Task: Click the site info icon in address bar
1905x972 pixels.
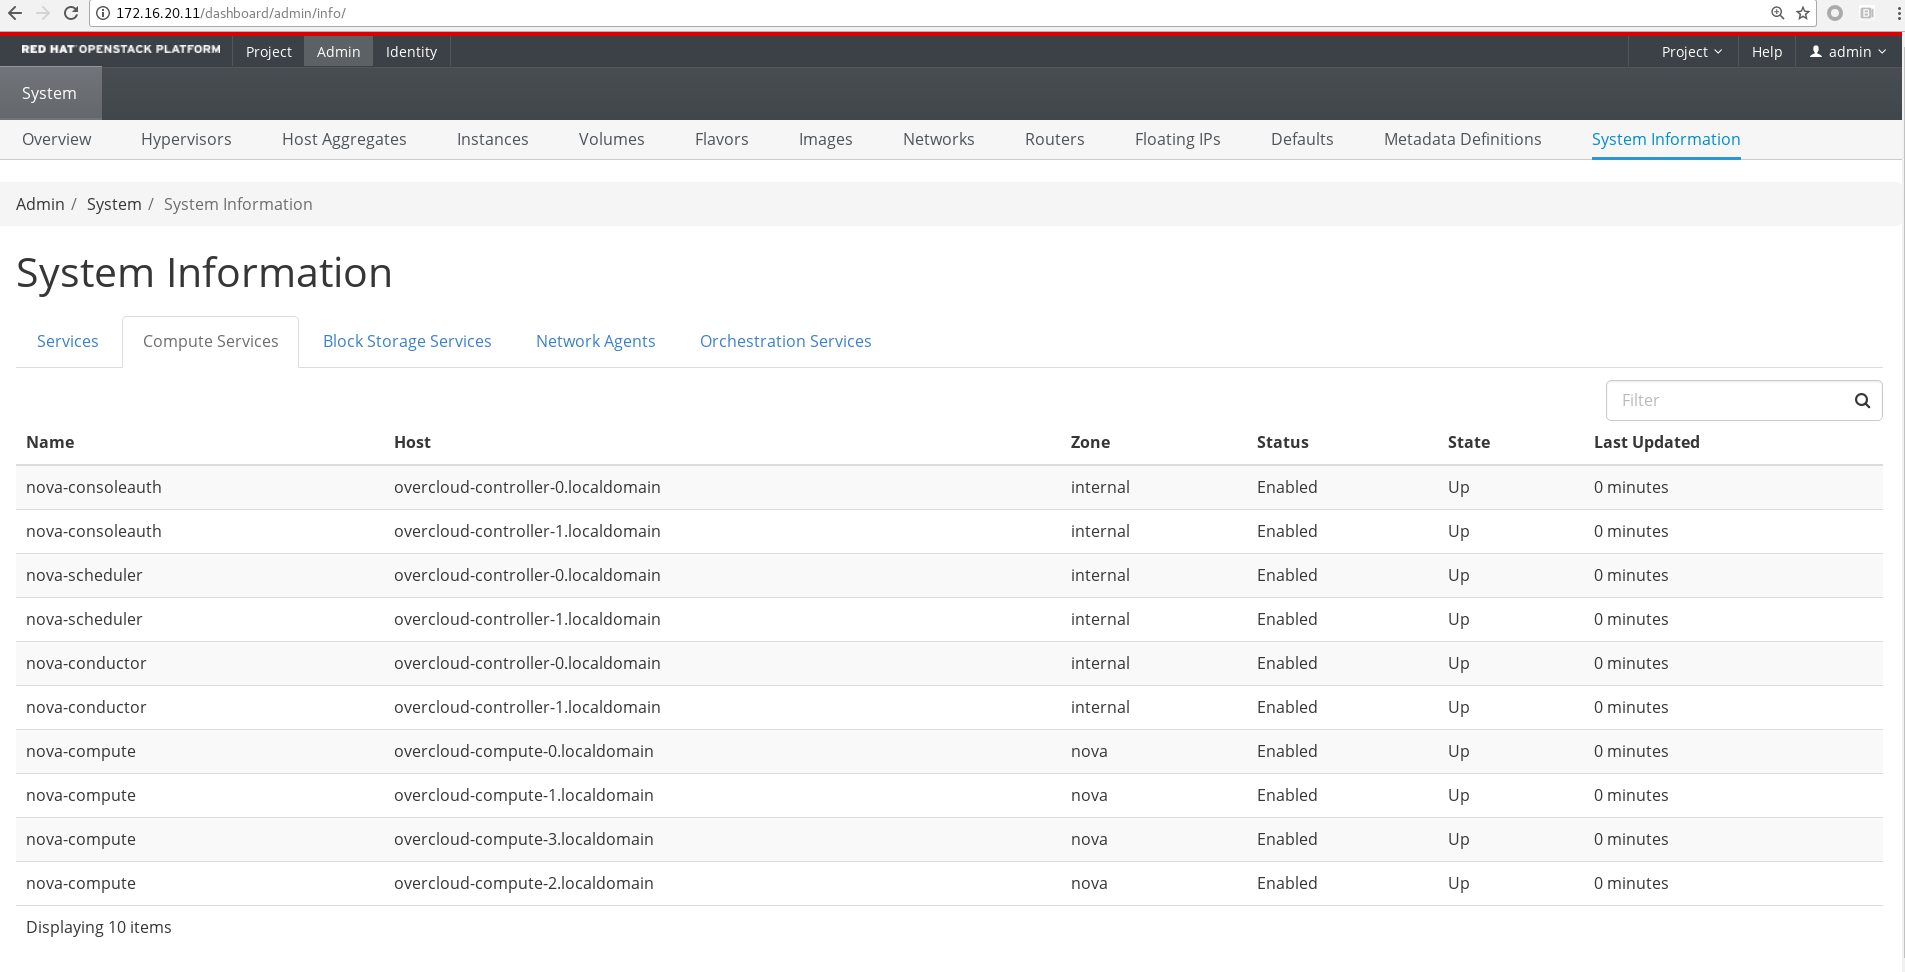Action: 103,13
